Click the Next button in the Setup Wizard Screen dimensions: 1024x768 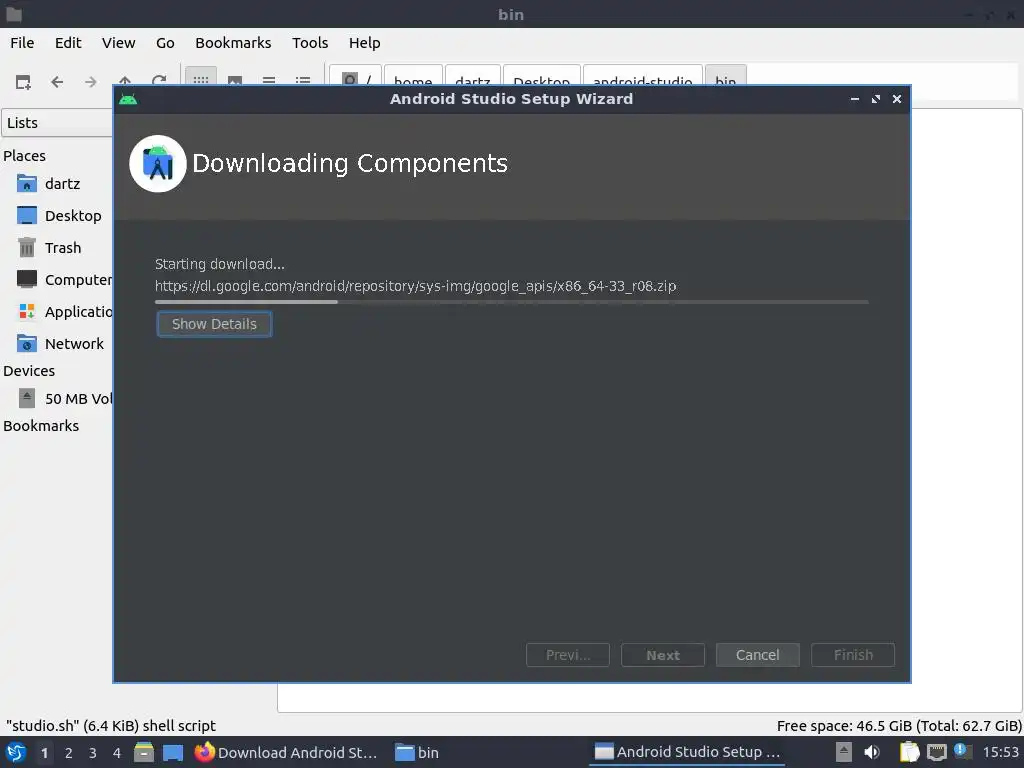point(663,655)
